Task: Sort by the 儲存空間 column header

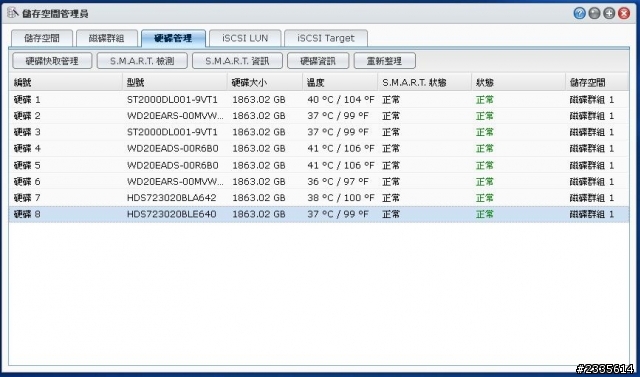Action: click(x=597, y=83)
